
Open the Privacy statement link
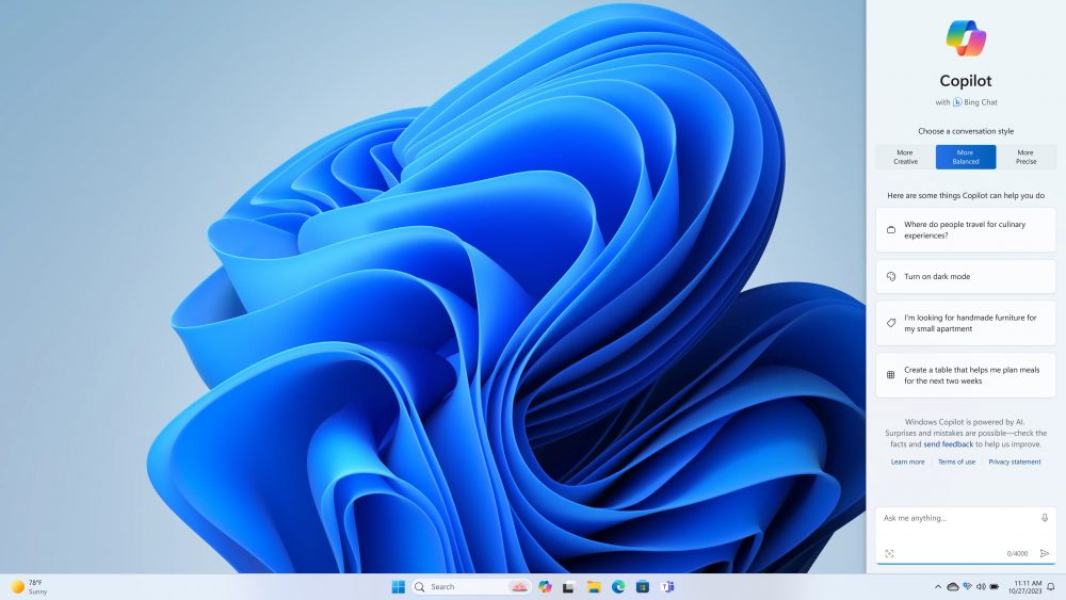[x=1015, y=461]
